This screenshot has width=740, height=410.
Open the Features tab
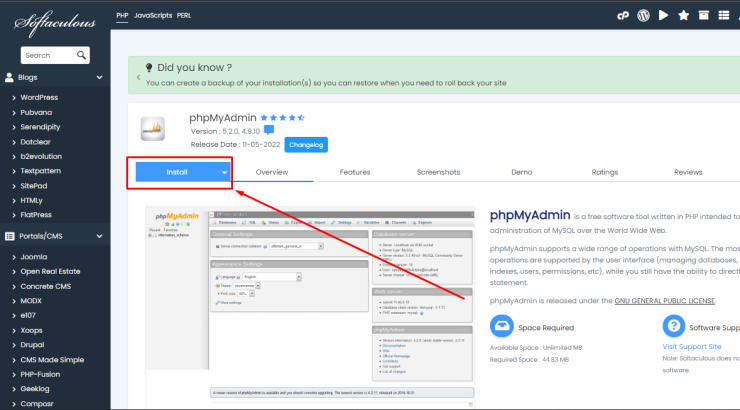tap(355, 172)
